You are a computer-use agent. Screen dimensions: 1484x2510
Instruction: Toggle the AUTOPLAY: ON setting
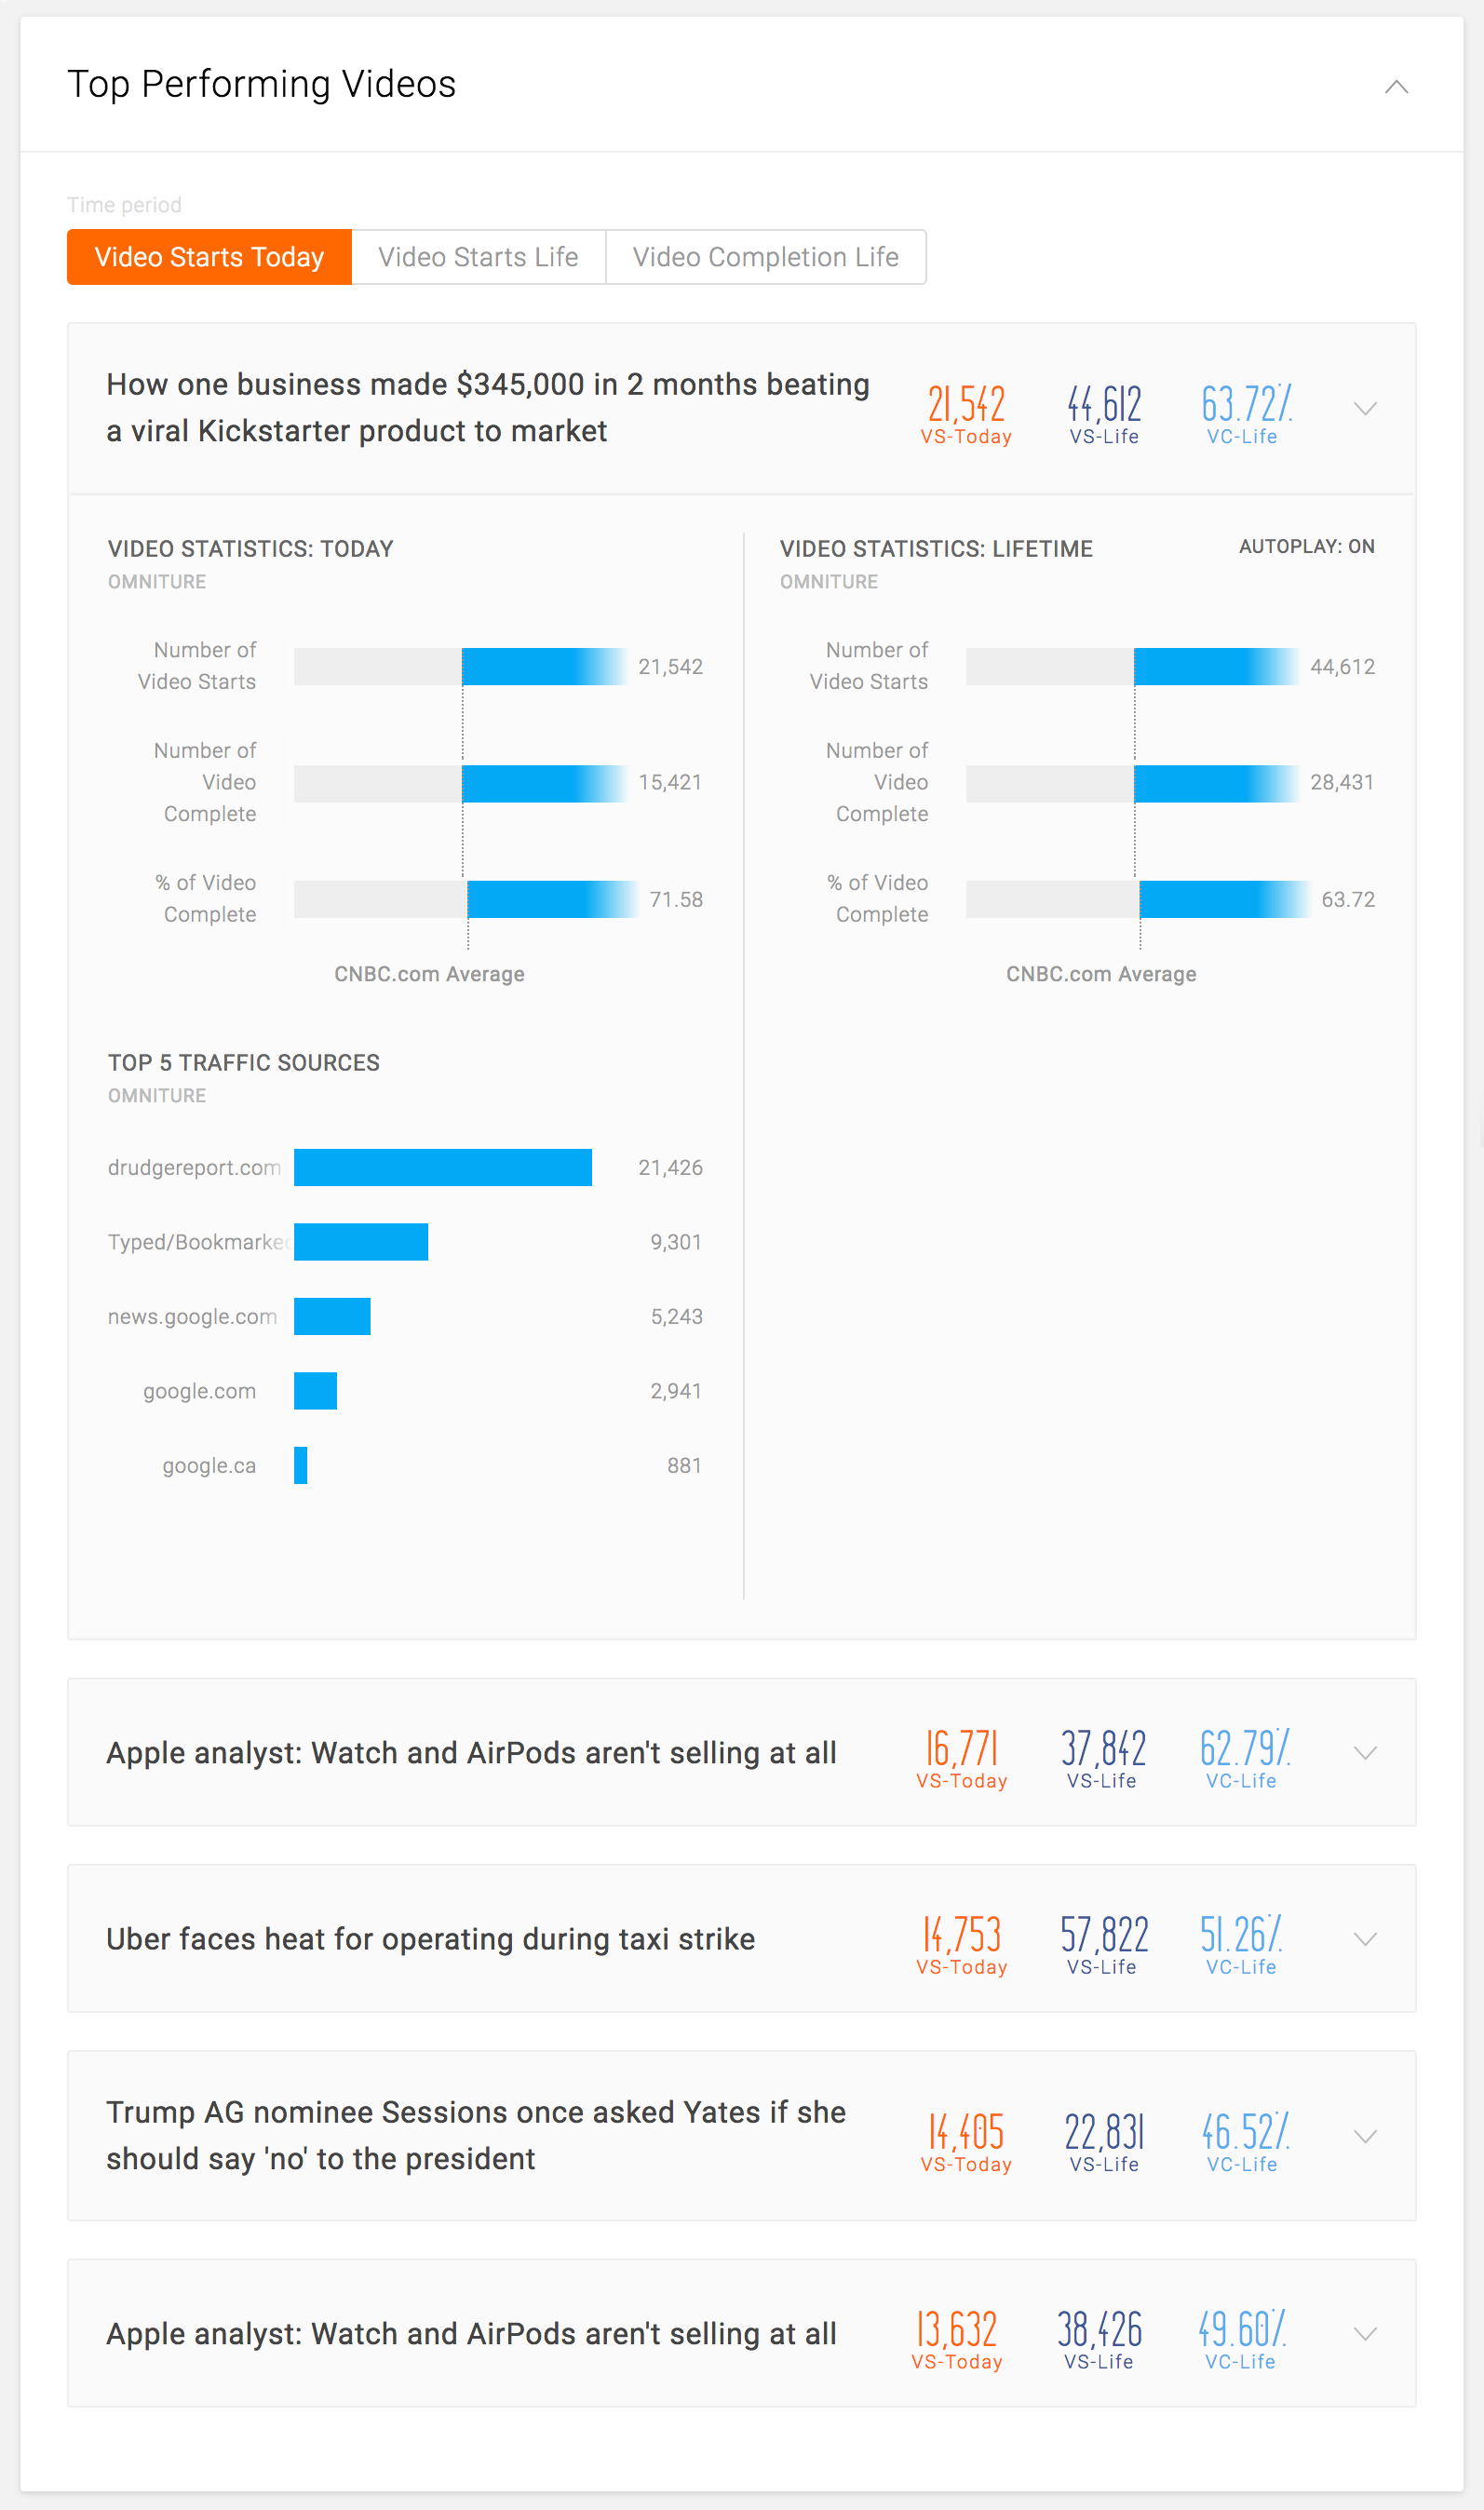pyautogui.click(x=1306, y=546)
